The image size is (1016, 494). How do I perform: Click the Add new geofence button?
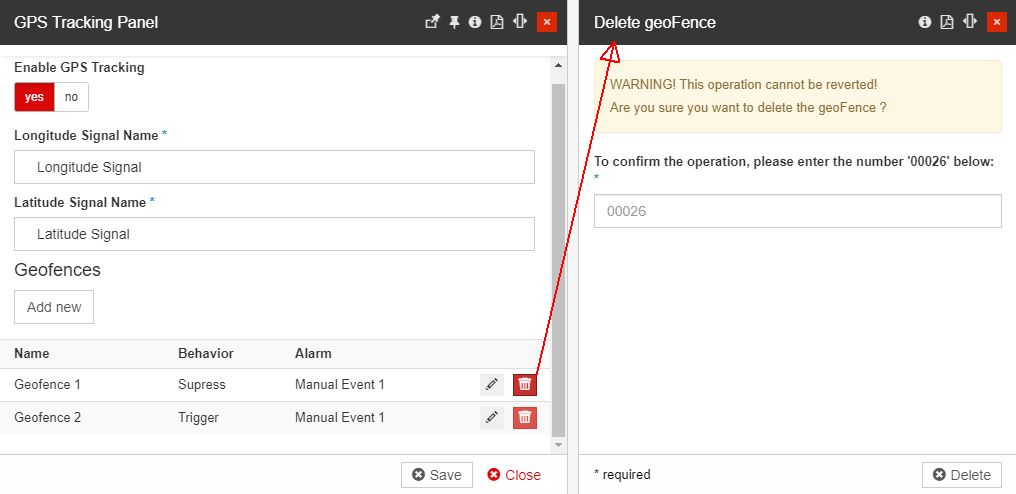(x=54, y=307)
